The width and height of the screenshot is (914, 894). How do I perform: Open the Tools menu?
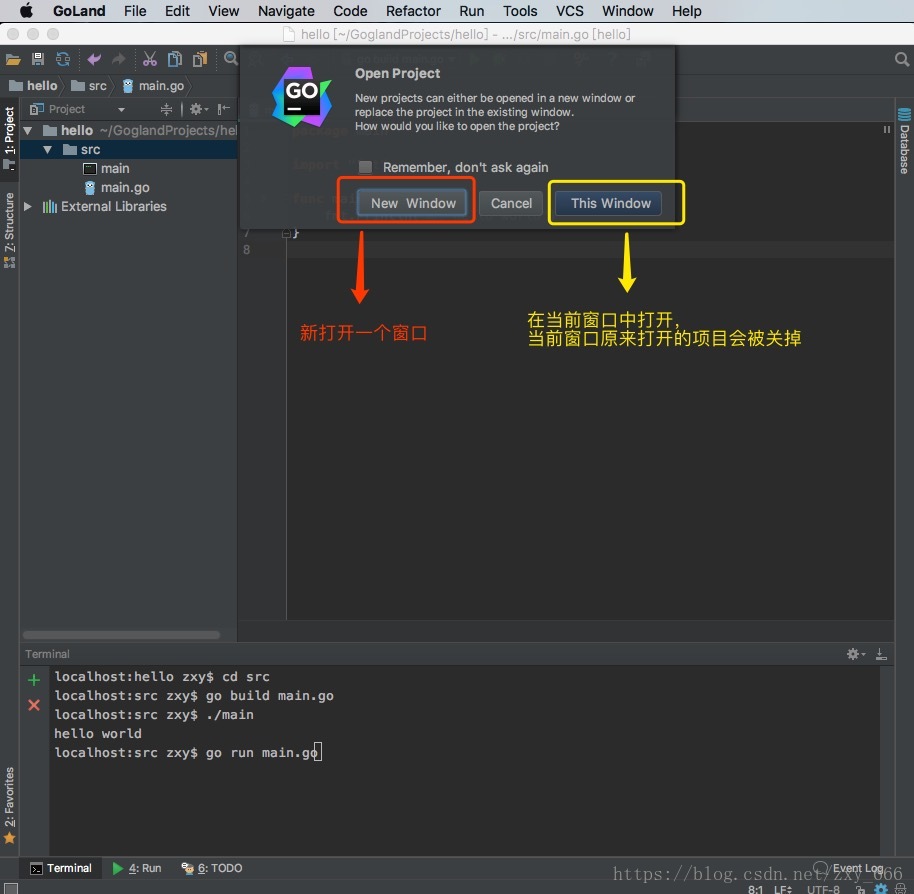tap(520, 11)
